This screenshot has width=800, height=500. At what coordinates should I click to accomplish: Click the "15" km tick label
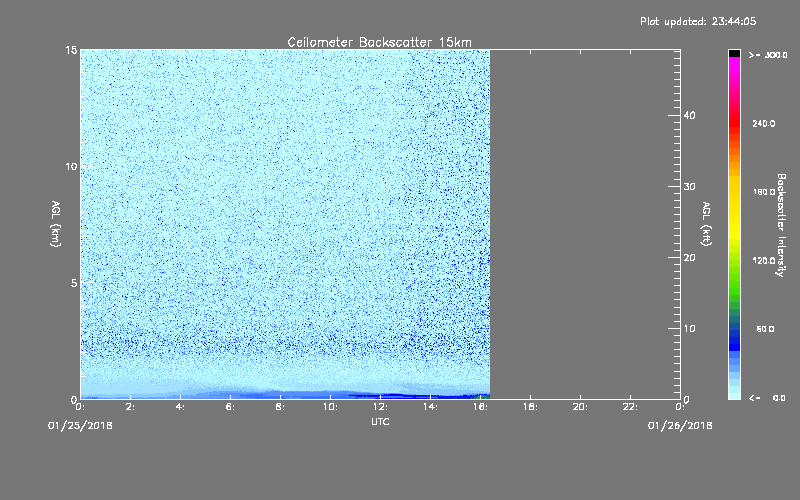tap(71, 50)
